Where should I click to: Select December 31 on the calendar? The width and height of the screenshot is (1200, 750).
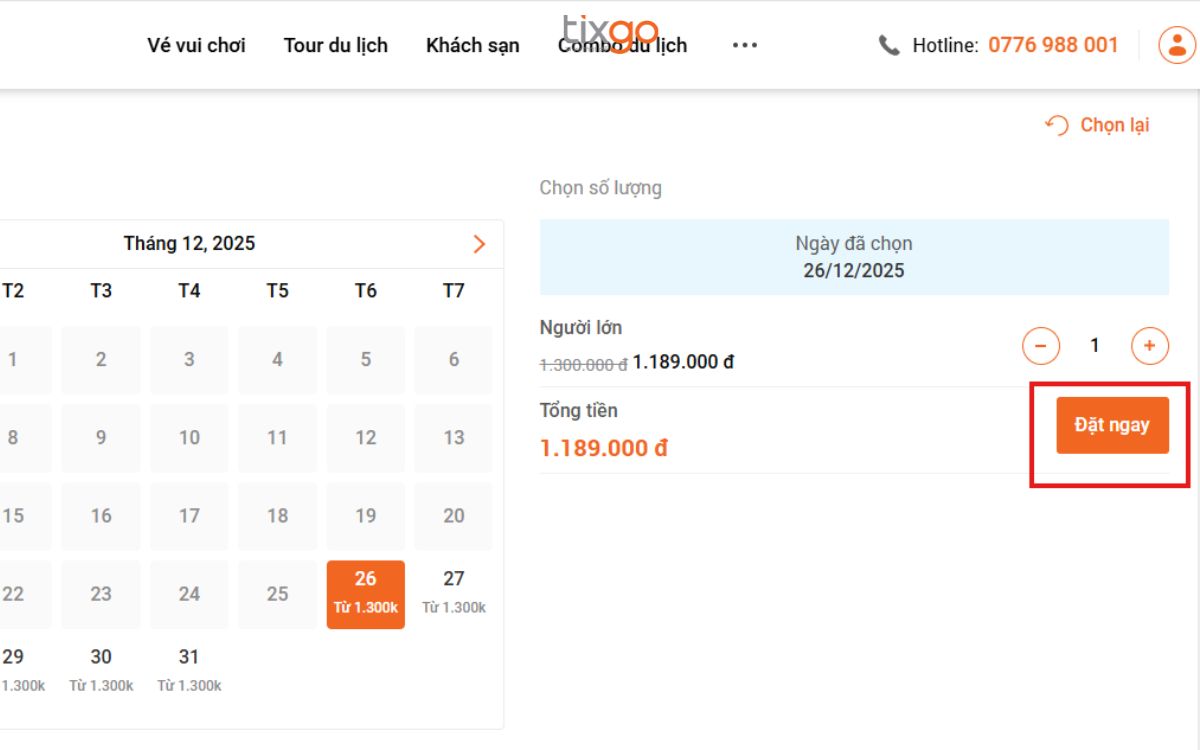click(189, 670)
